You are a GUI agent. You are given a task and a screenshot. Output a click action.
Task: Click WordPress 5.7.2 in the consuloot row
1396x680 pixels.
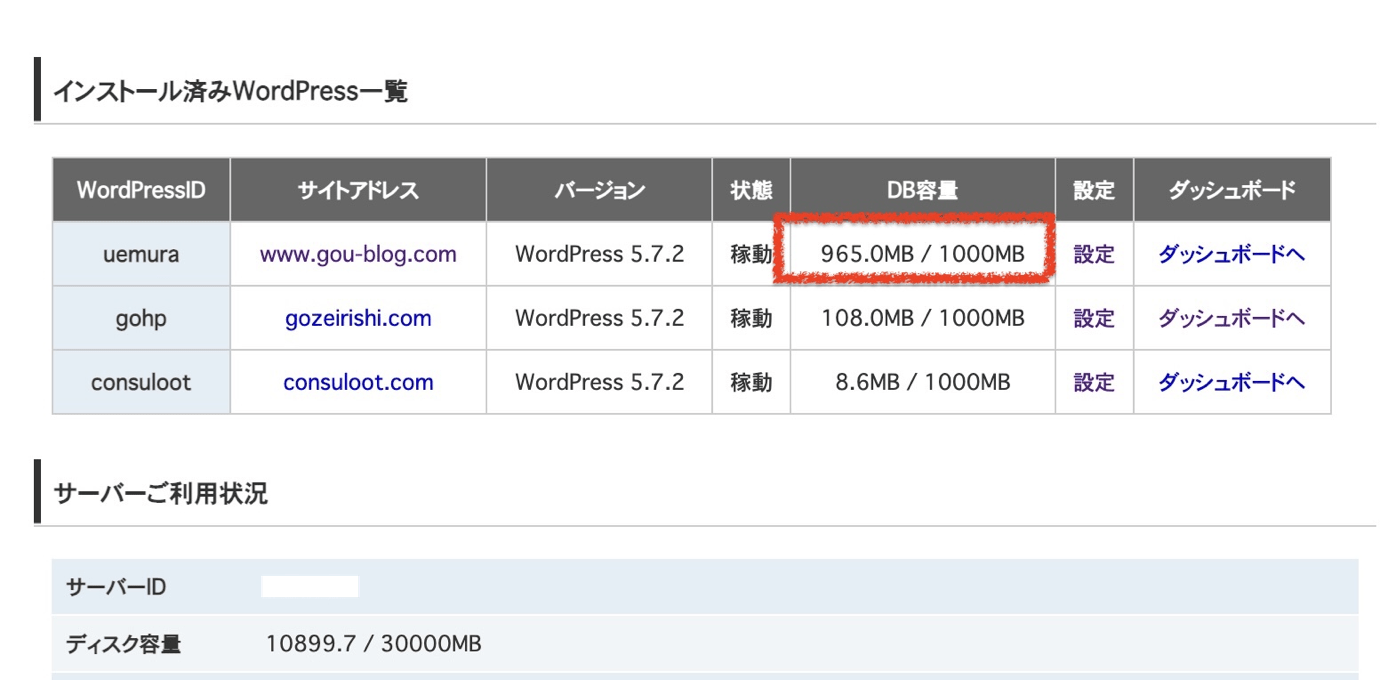click(x=599, y=382)
